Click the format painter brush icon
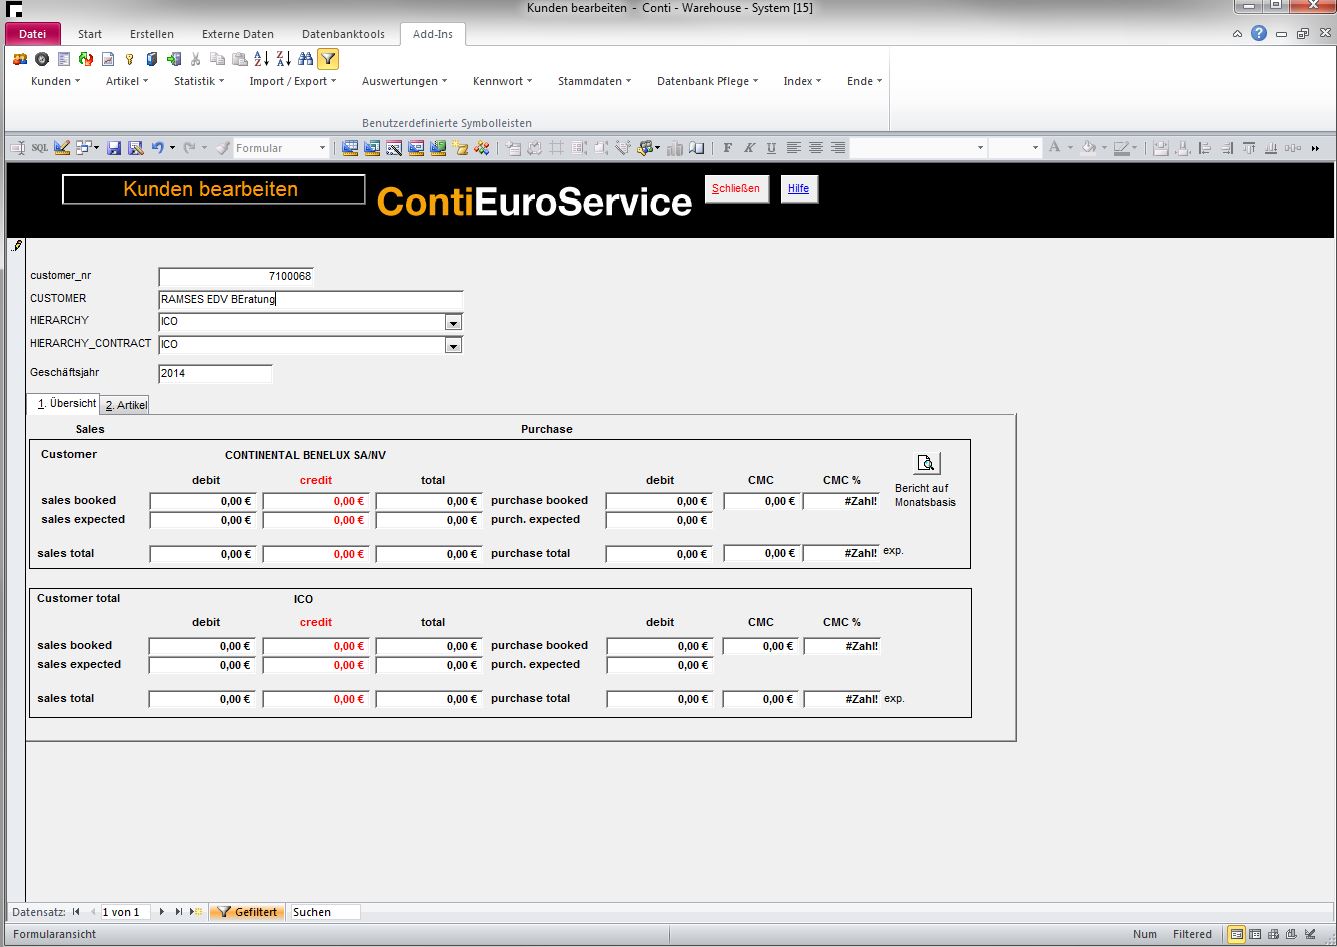This screenshot has width=1337, height=947. [x=222, y=148]
